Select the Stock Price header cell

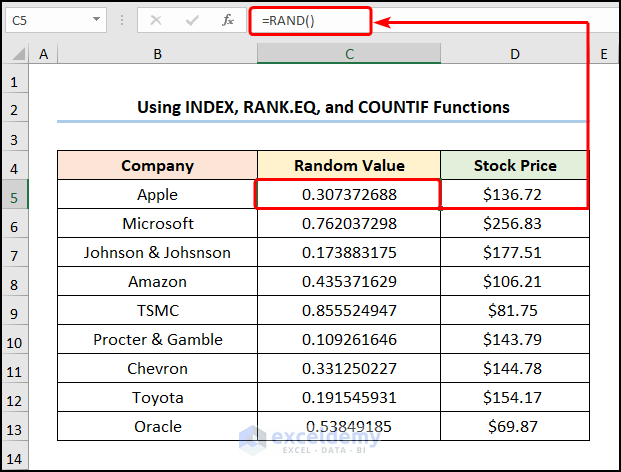(515, 166)
